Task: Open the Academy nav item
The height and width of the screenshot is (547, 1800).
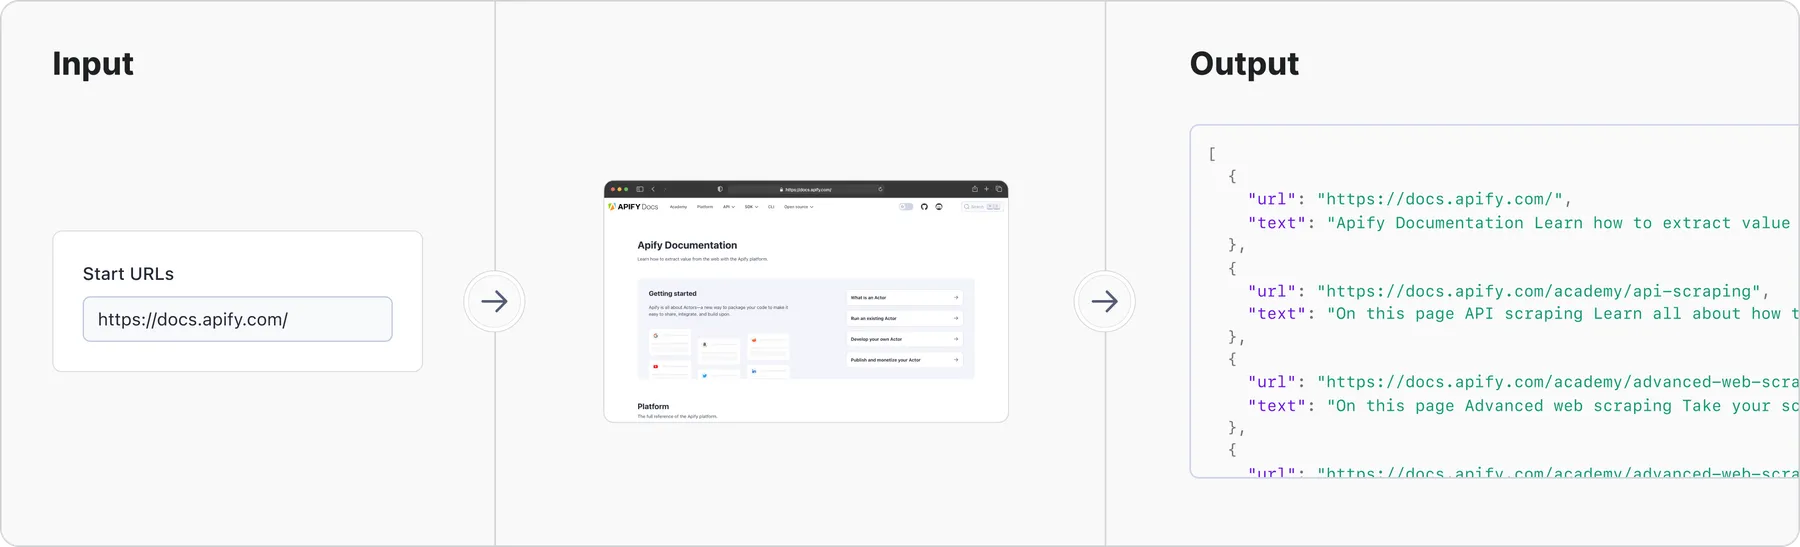Action: [x=678, y=207]
